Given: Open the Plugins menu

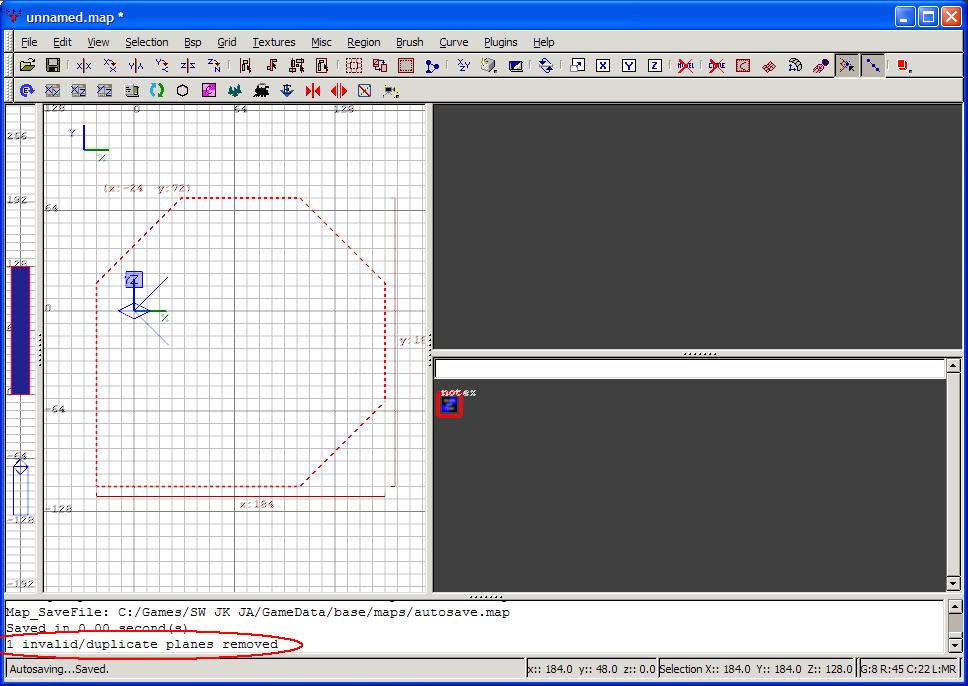Looking at the screenshot, I should [x=501, y=42].
